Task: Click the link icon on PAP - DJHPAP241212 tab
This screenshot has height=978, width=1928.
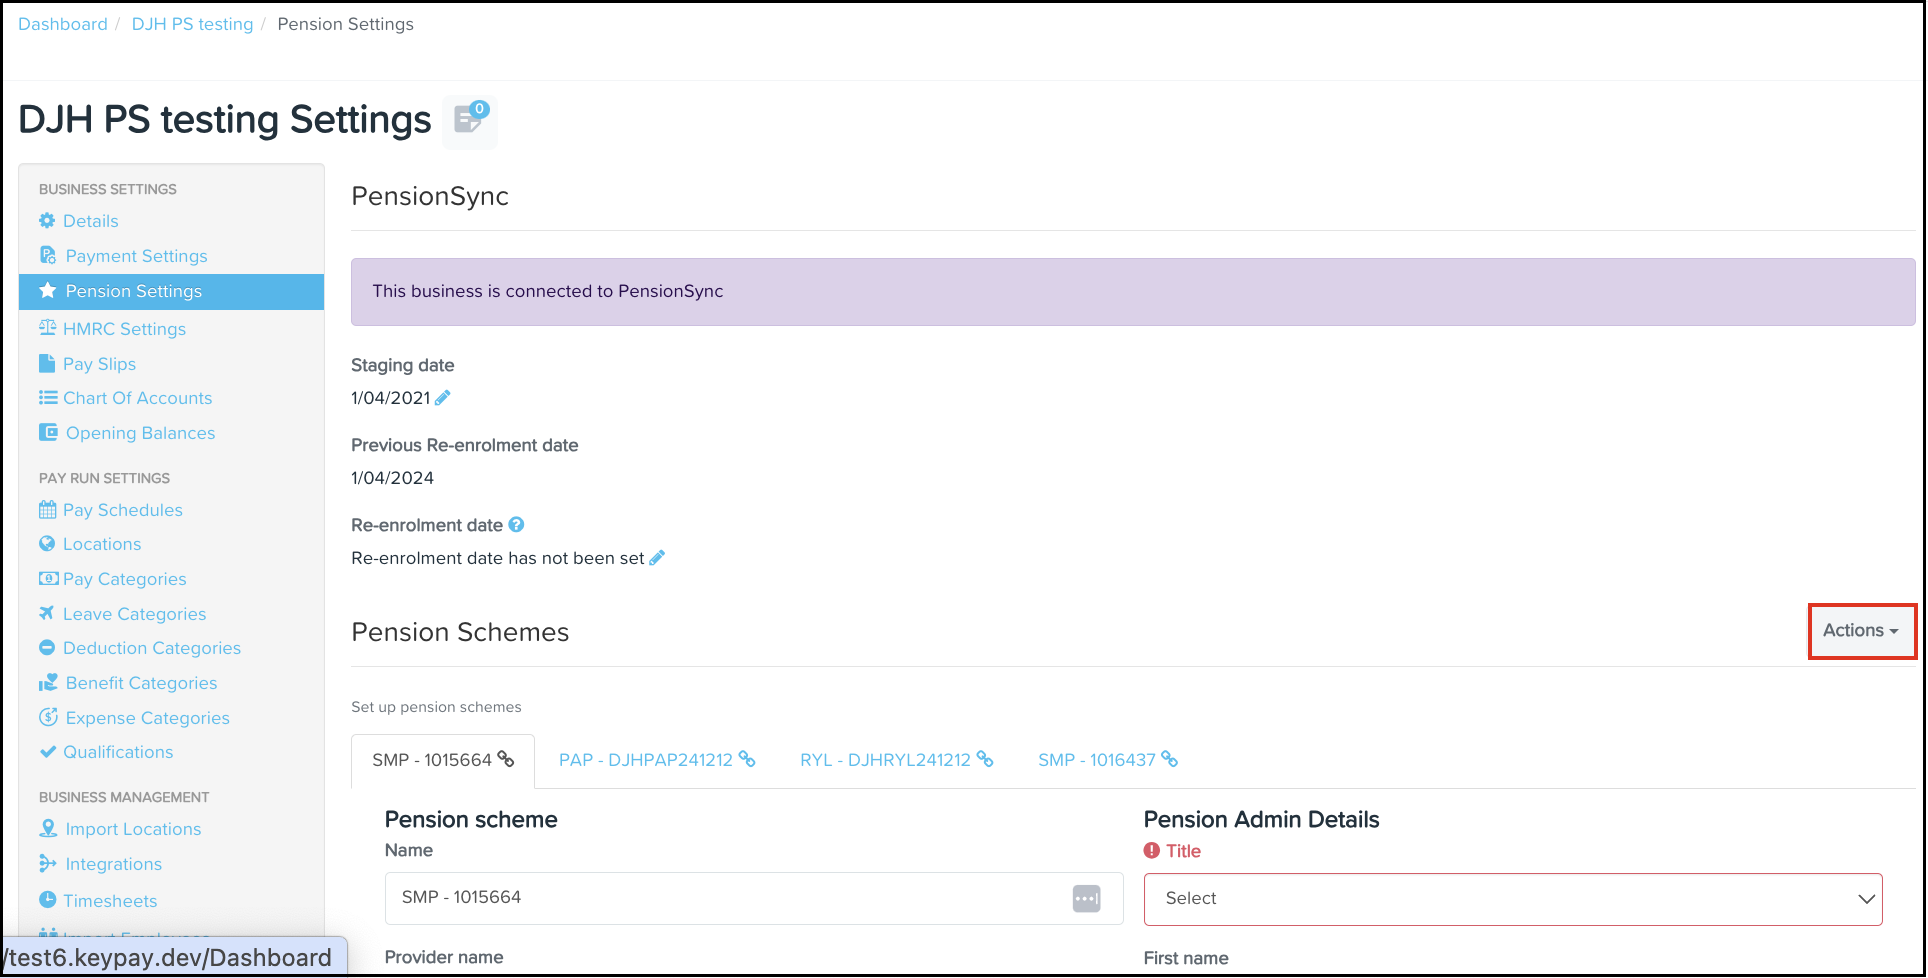Action: [747, 760]
